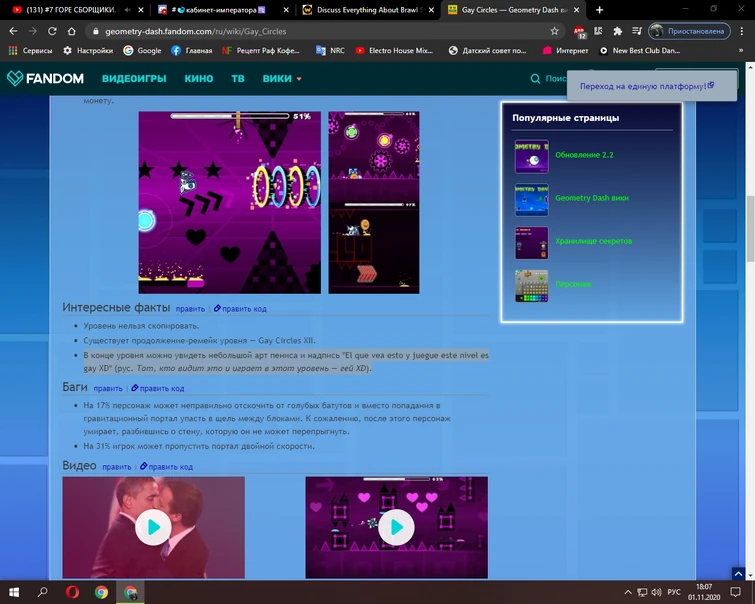Screen dimensions: 755x604
Task: Open Chrome three-dot menu
Action: (742, 31)
